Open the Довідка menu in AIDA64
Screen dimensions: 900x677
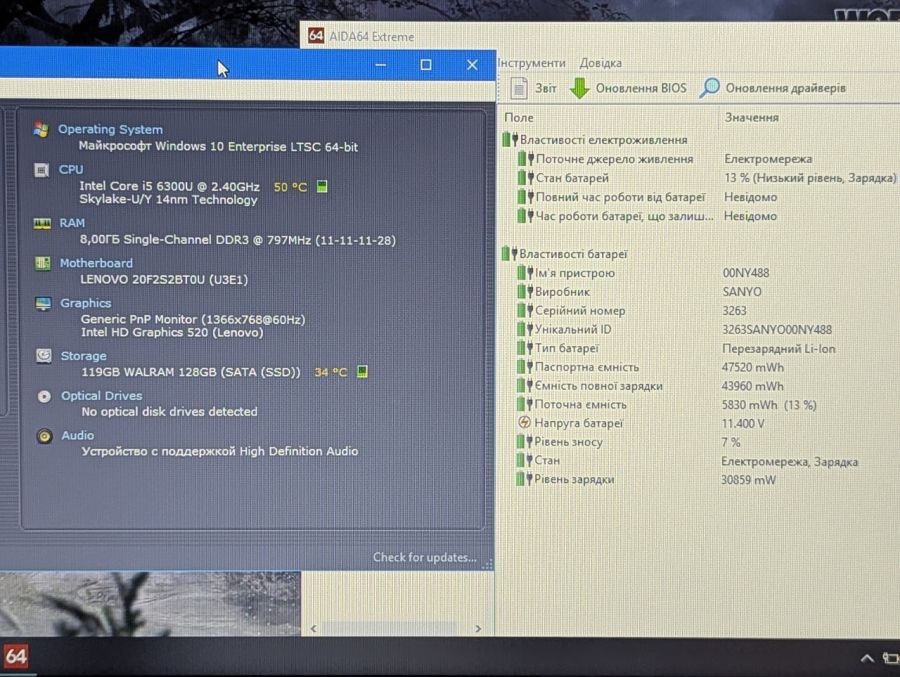pyautogui.click(x=600, y=63)
